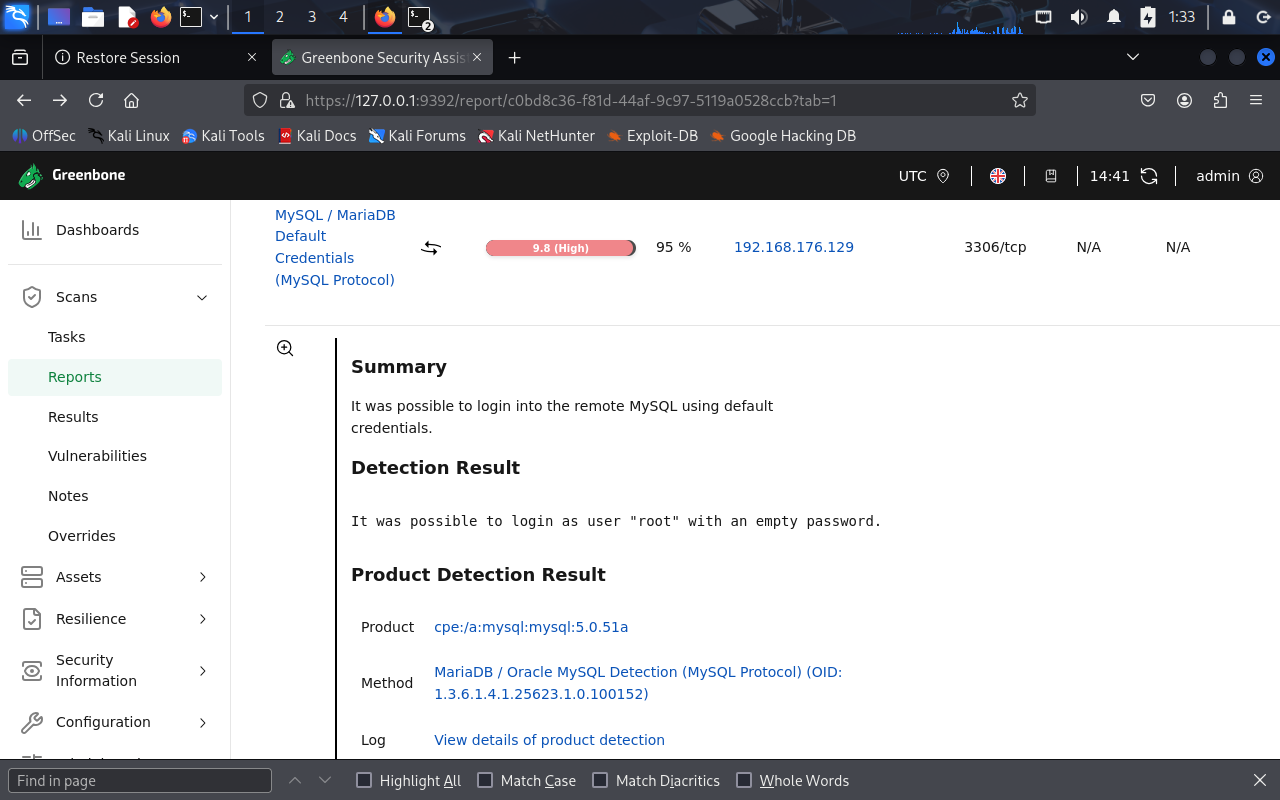Enable Match Case in find bar
Viewport: 1280px width, 800px height.
tap(484, 780)
